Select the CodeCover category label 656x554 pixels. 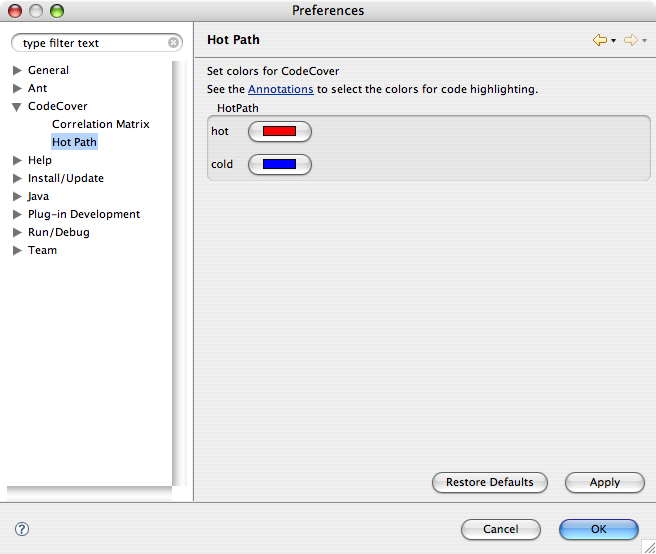tap(58, 106)
